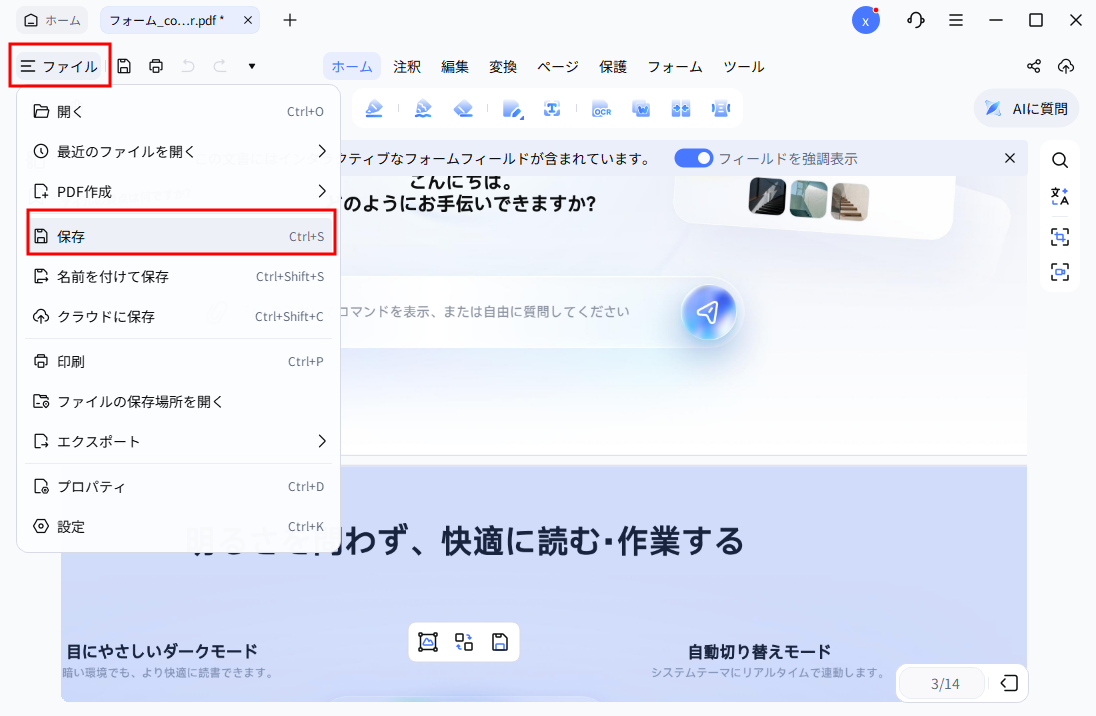1096x716 pixels.
Task: Click the edit pencil tool in toolbar
Action: point(512,108)
